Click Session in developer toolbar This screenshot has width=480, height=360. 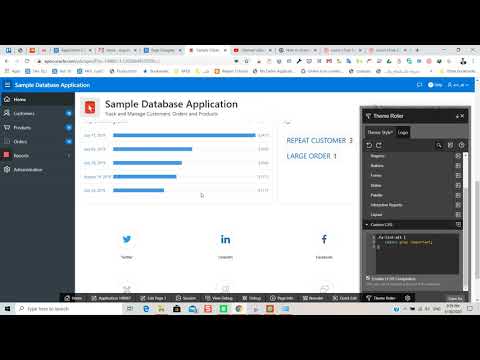186,298
